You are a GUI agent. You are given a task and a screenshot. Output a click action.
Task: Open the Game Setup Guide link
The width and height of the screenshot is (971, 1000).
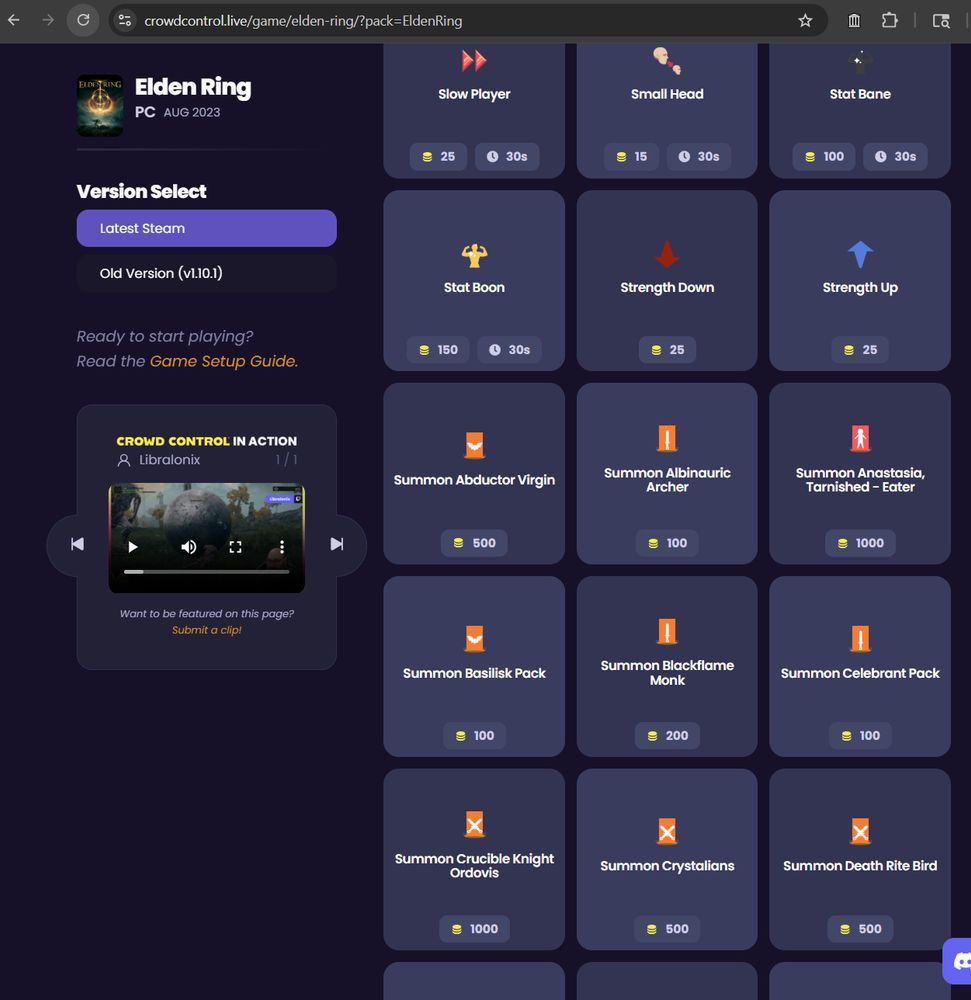click(x=224, y=361)
